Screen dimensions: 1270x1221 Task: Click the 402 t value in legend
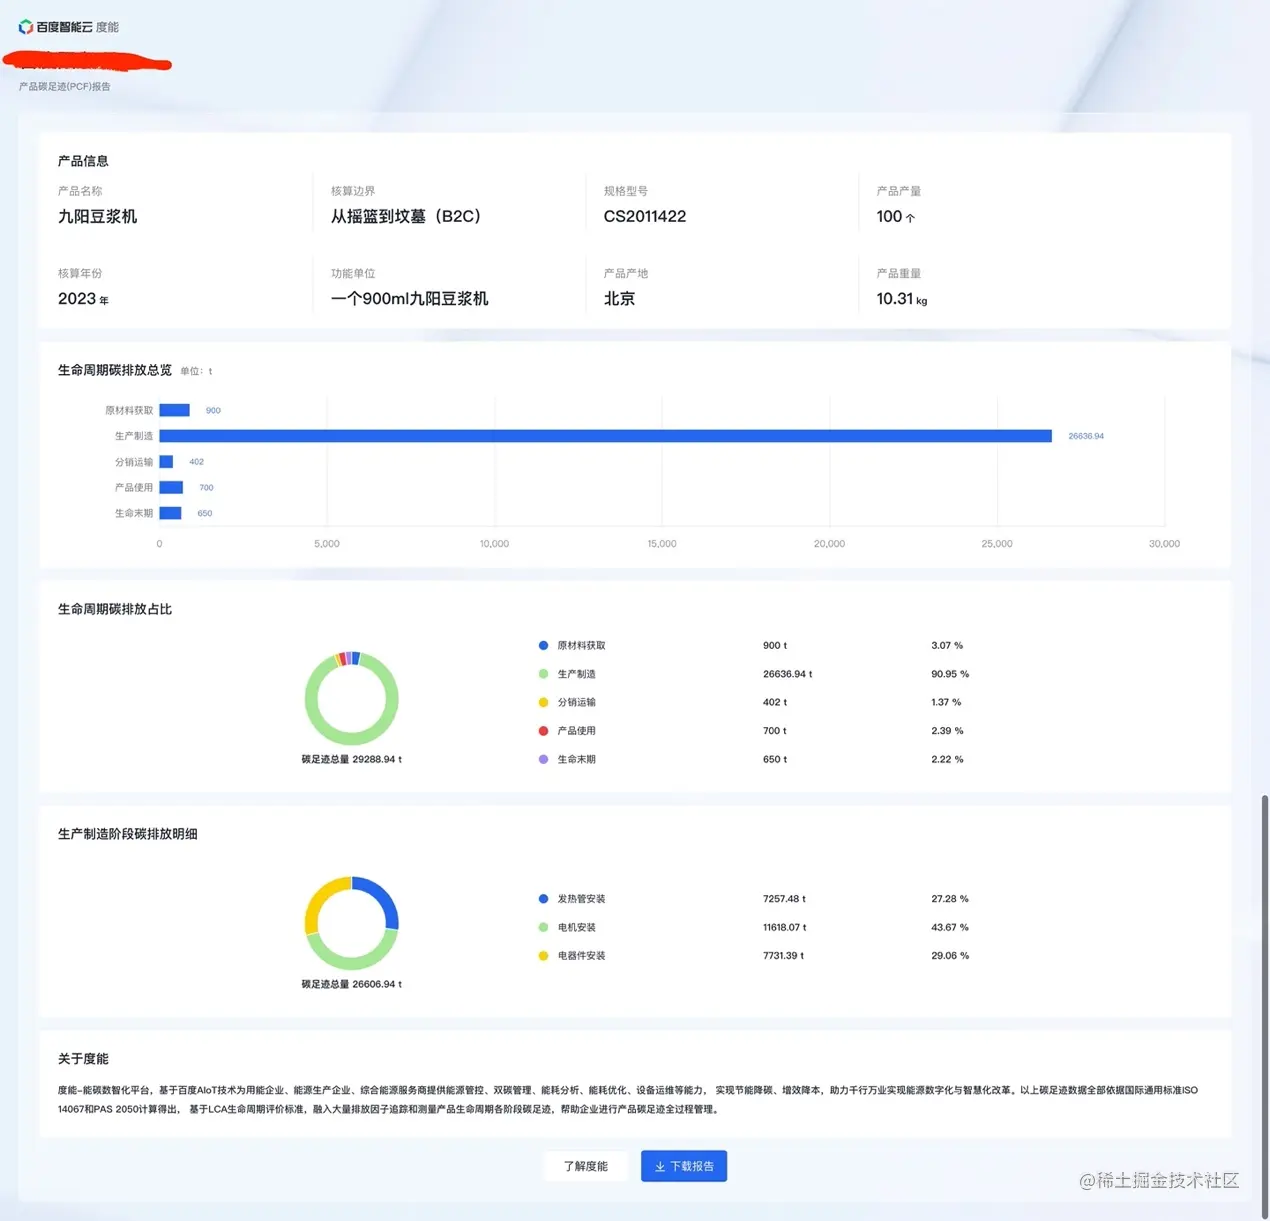pyautogui.click(x=775, y=702)
